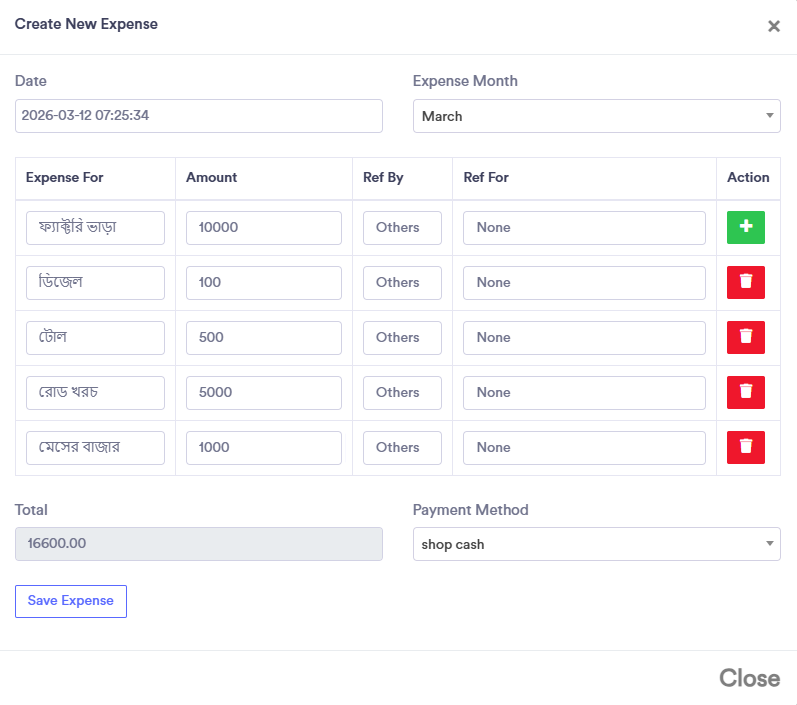The image size is (797, 705).
Task: Open Ref For dropdown in মেসের বাজার row
Action: coord(584,447)
